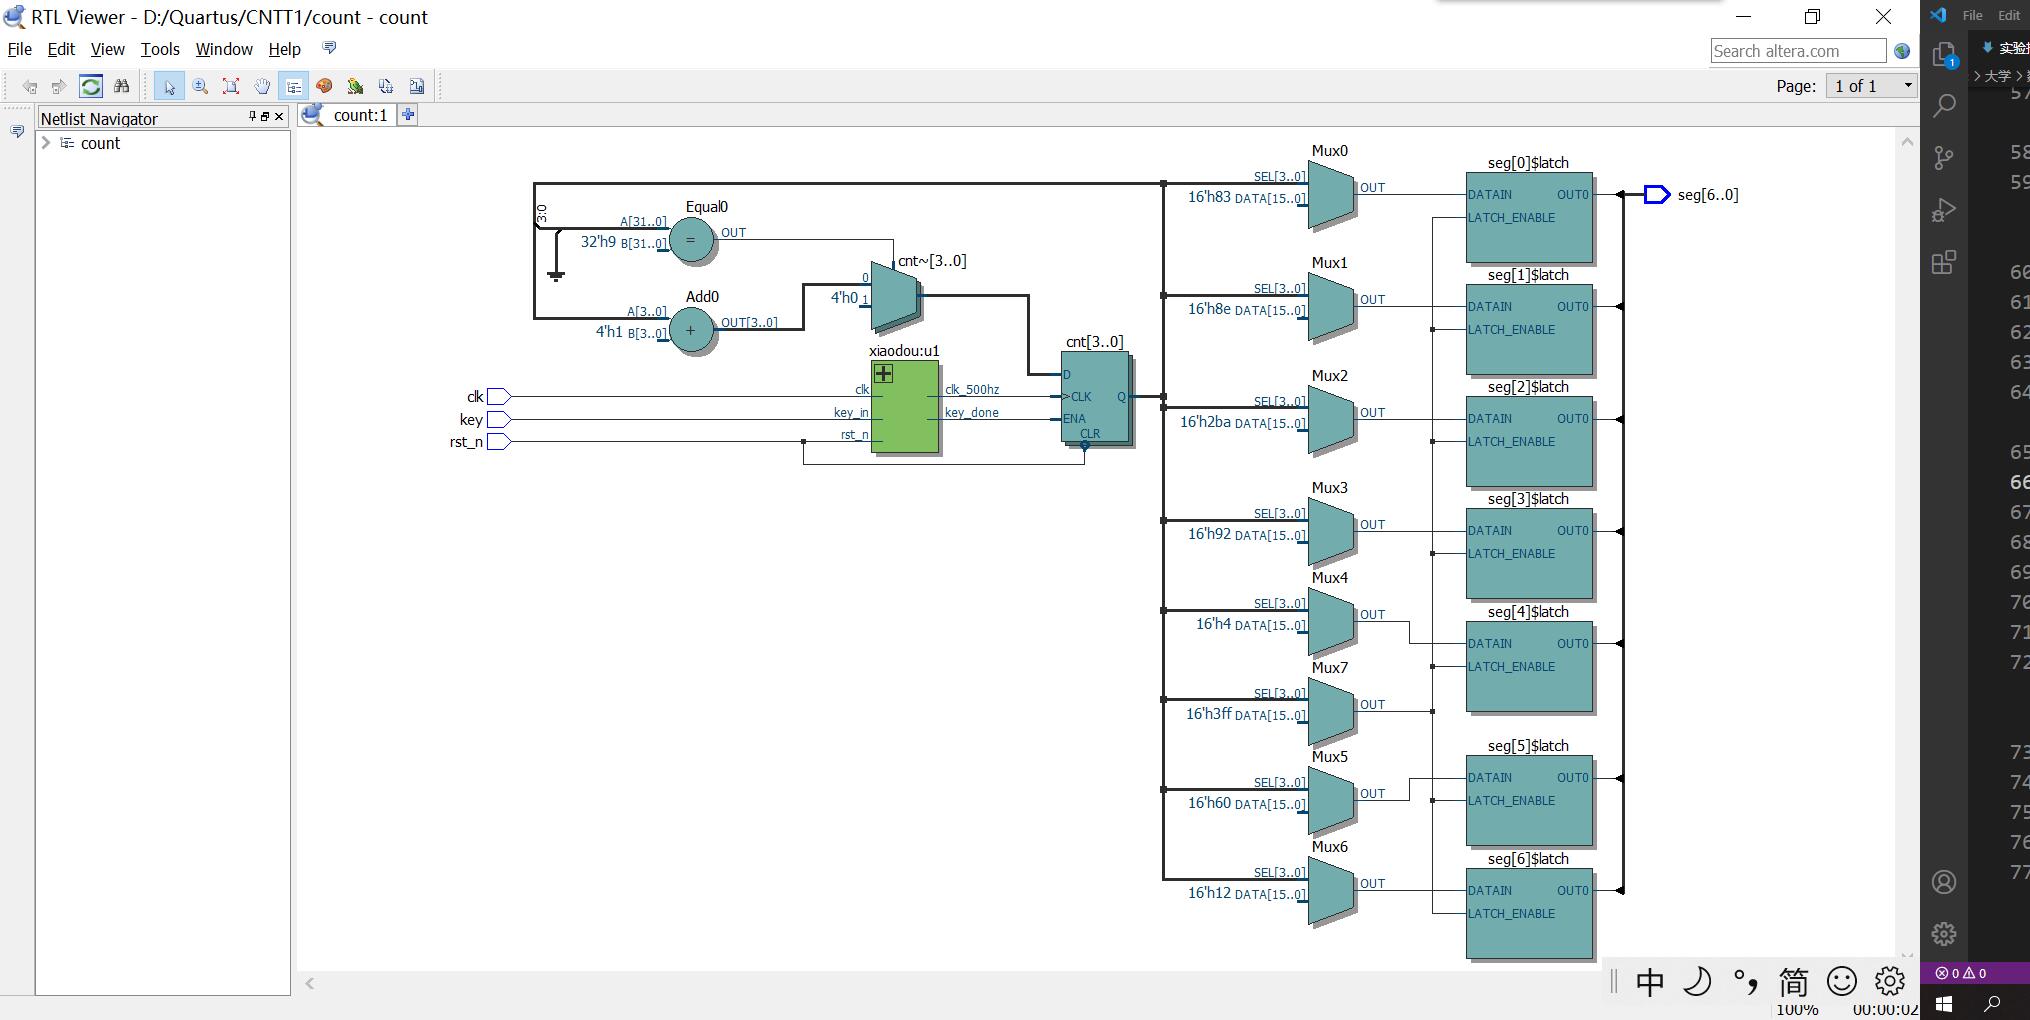Select the Zoom tool magnifier icon

[x=200, y=86]
